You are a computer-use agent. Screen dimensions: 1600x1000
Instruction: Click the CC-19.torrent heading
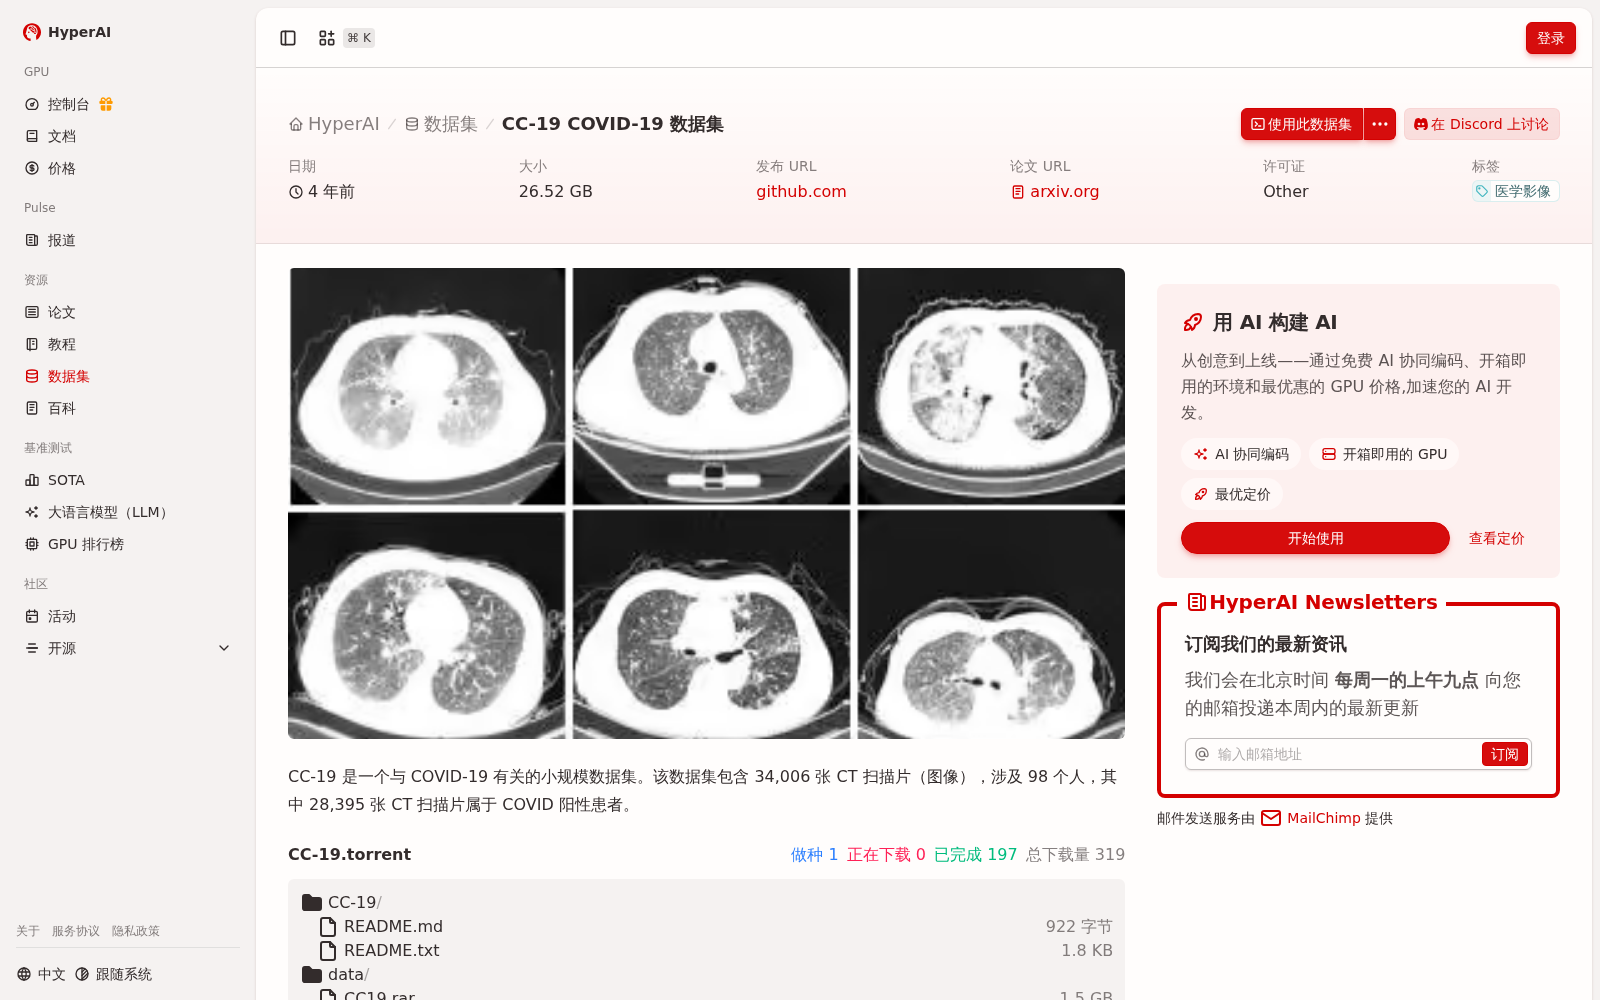tap(349, 854)
